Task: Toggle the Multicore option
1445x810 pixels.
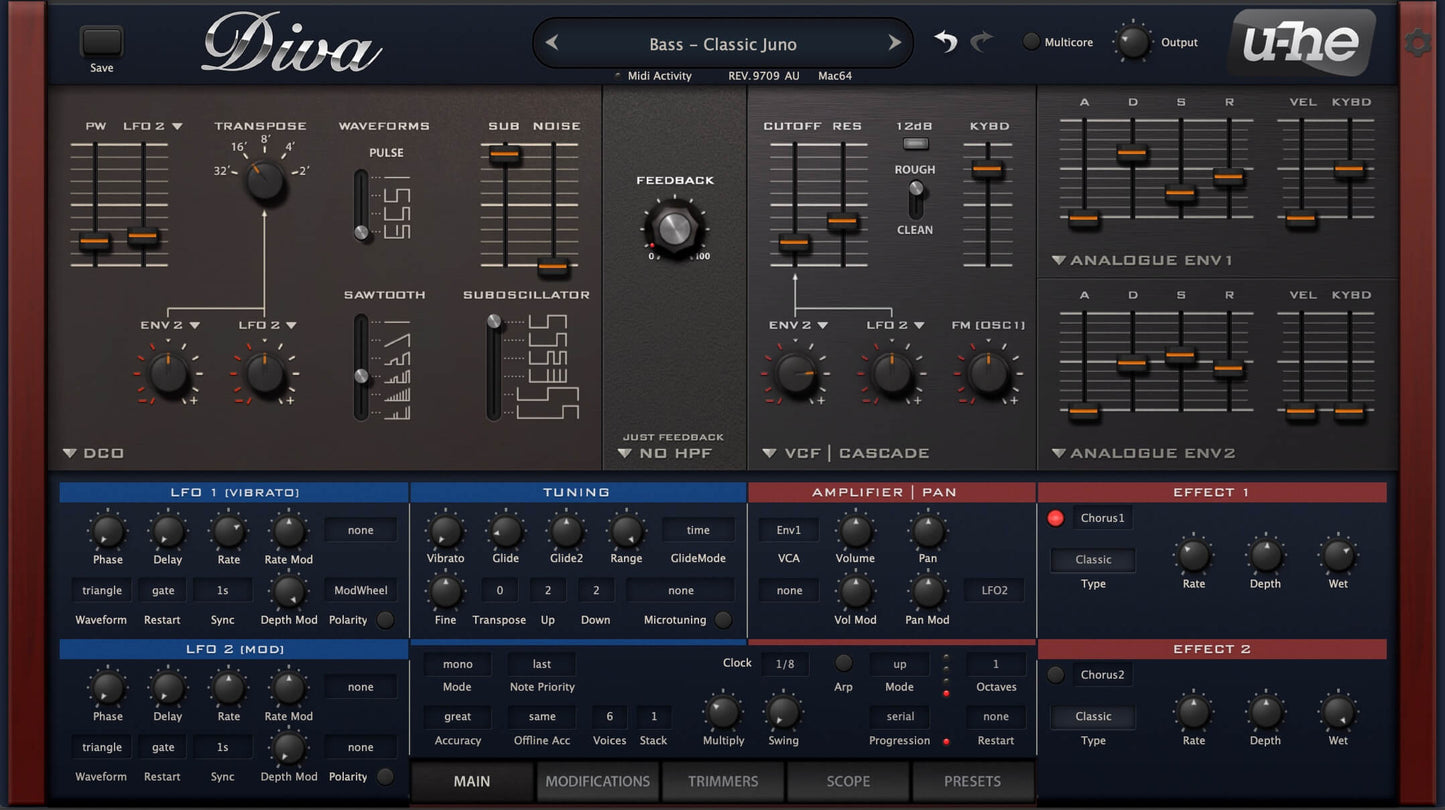Action: pos(1031,42)
